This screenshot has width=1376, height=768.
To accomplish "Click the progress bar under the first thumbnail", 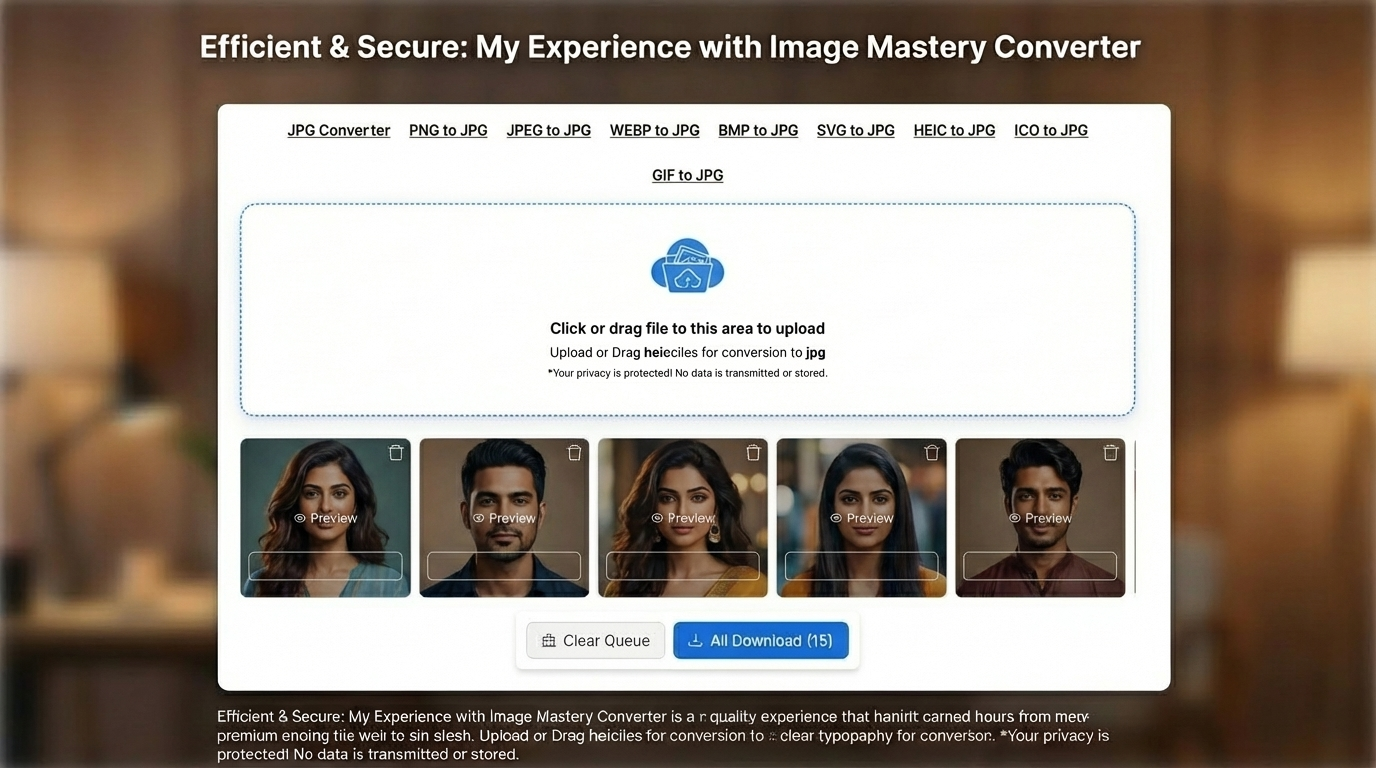I will tap(326, 566).
